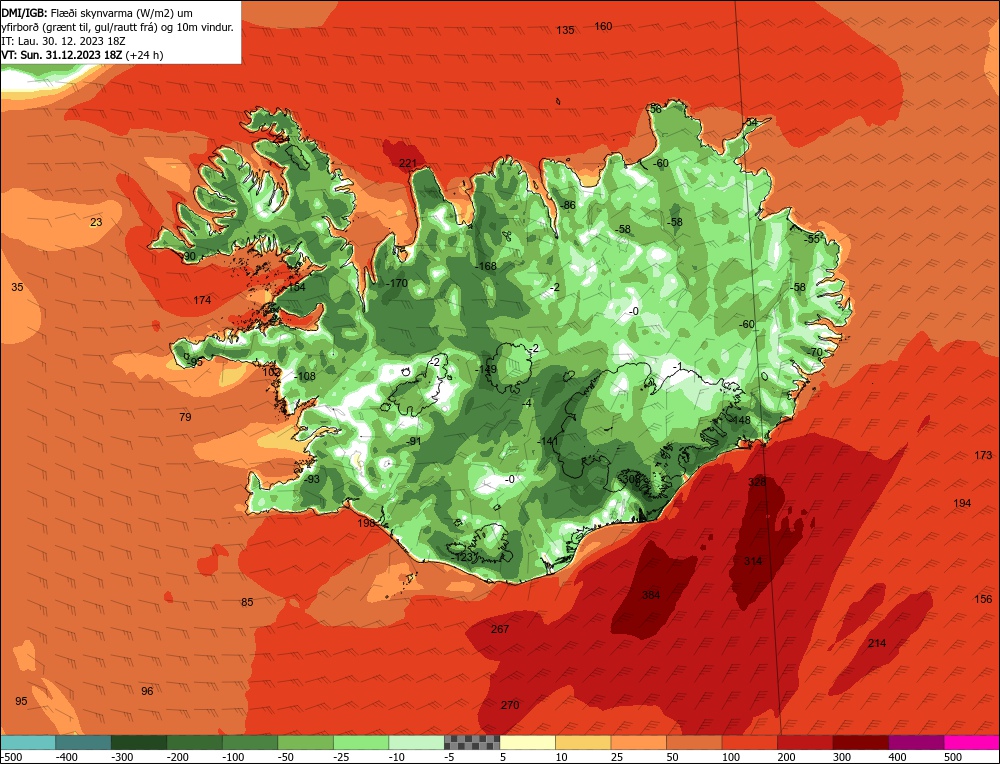Screen dimensions: 1000x764
Task: Select the value '328' off the southeast coast
Action: [757, 482]
